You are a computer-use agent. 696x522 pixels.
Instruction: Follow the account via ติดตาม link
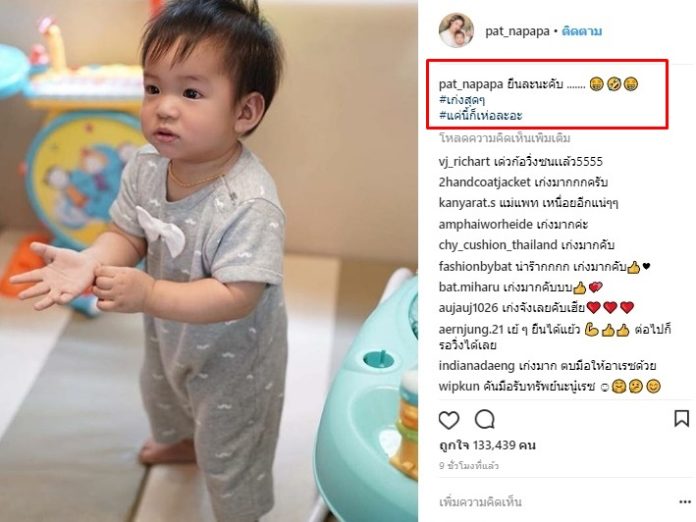581,31
